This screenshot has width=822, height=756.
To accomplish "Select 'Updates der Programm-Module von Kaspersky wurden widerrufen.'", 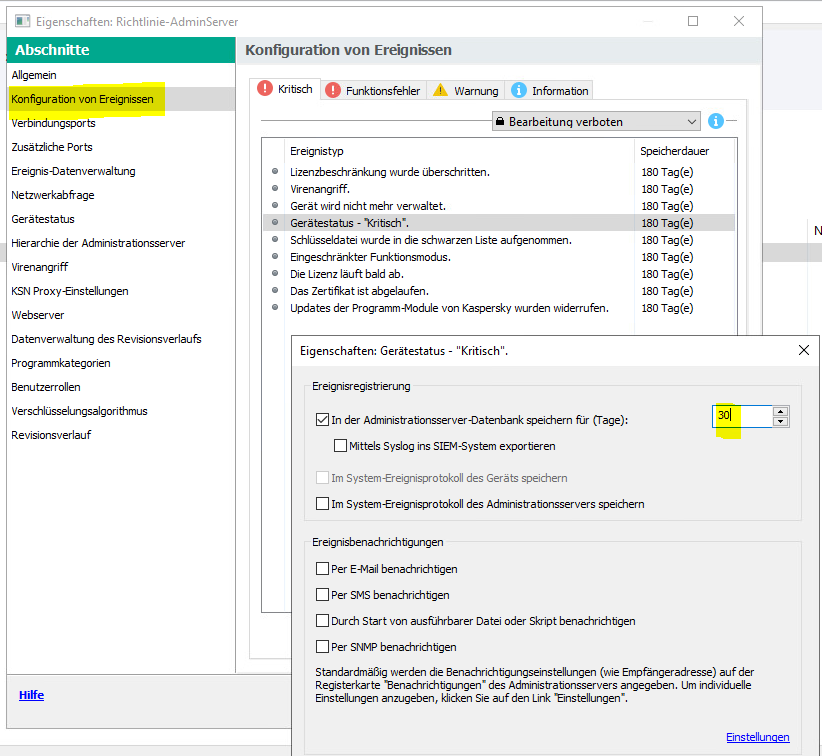I will [499, 308].
